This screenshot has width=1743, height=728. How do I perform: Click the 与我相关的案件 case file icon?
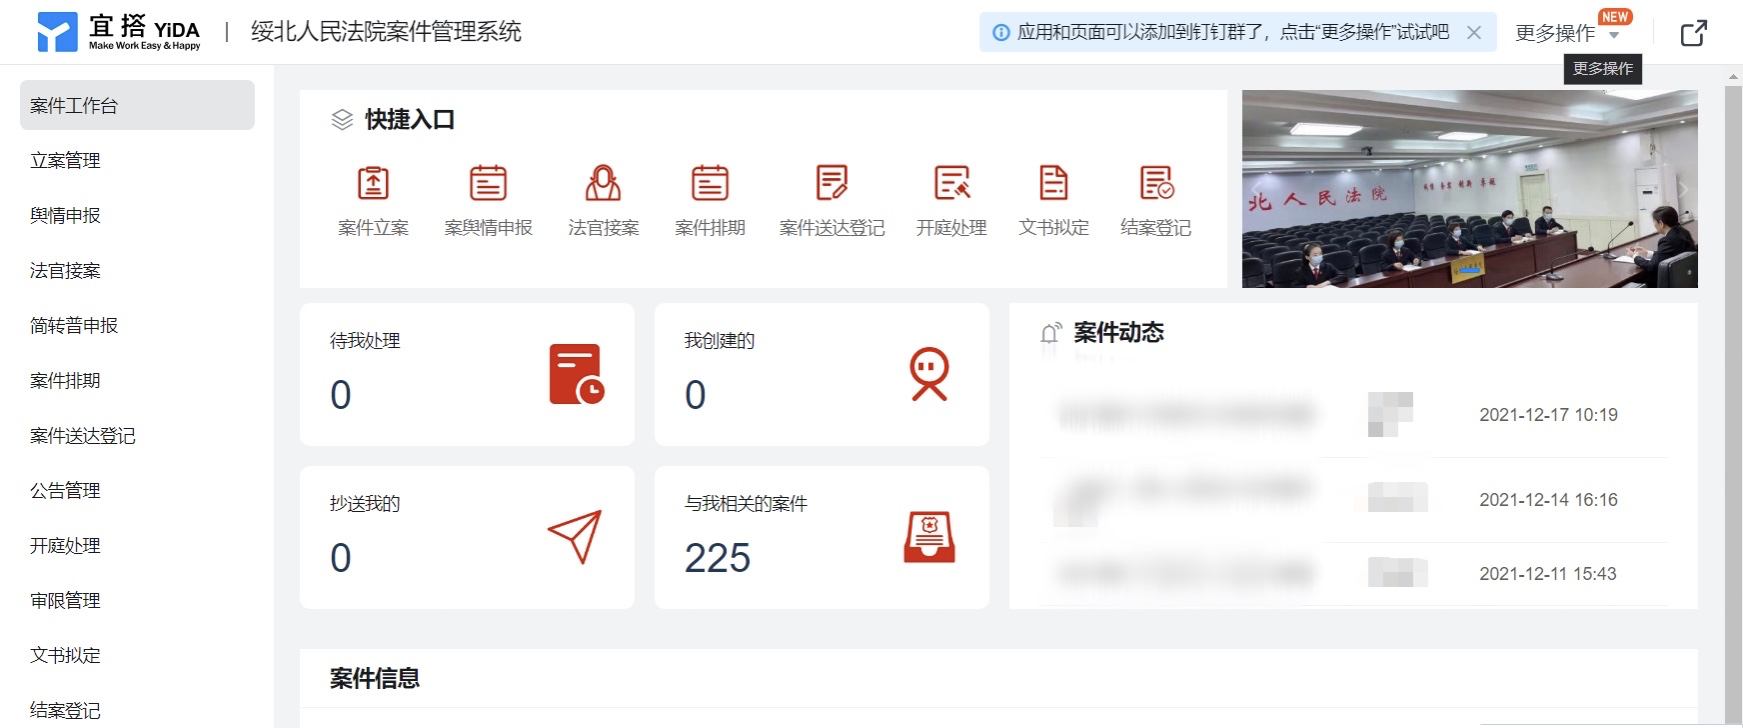tap(929, 537)
